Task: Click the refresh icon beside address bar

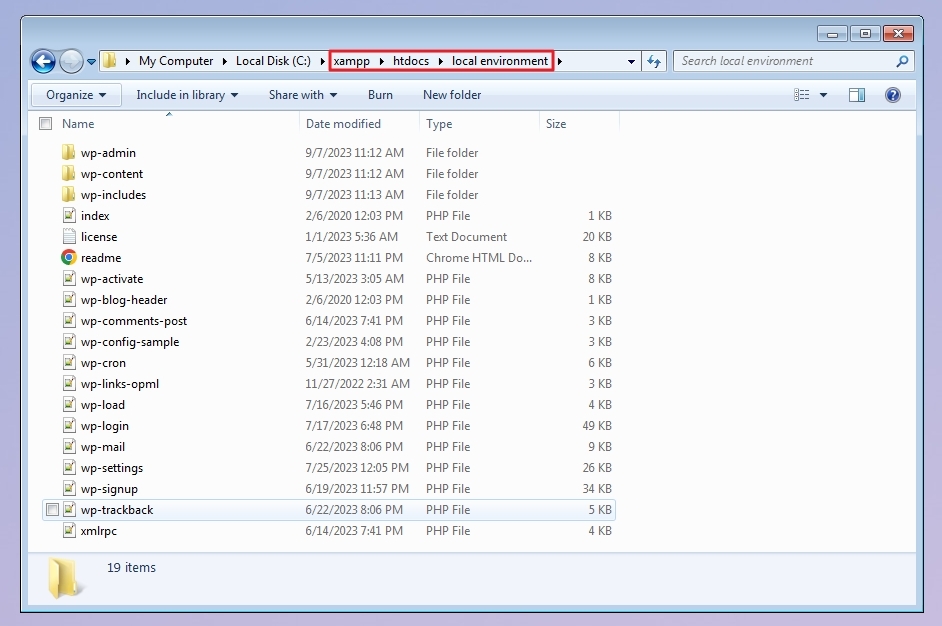Action: click(x=654, y=61)
